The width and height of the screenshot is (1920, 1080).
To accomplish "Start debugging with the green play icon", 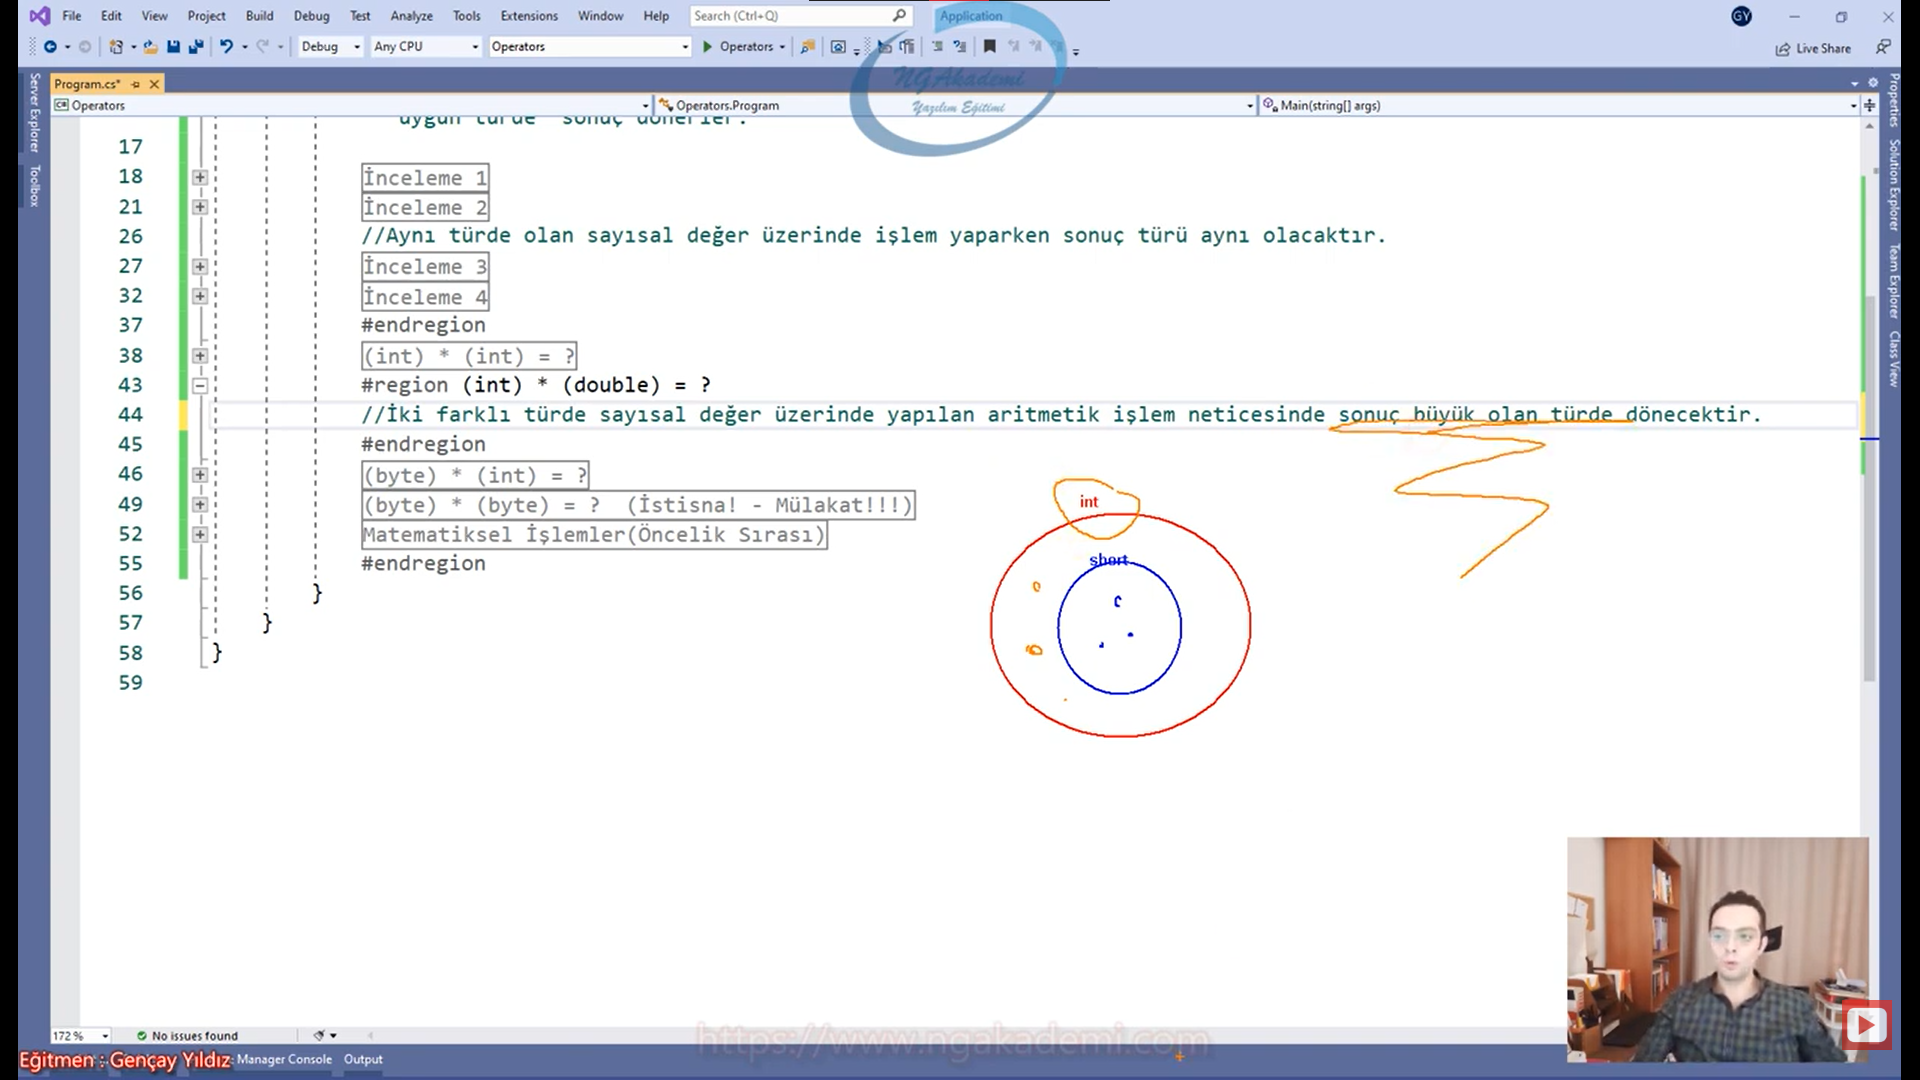I will click(707, 47).
